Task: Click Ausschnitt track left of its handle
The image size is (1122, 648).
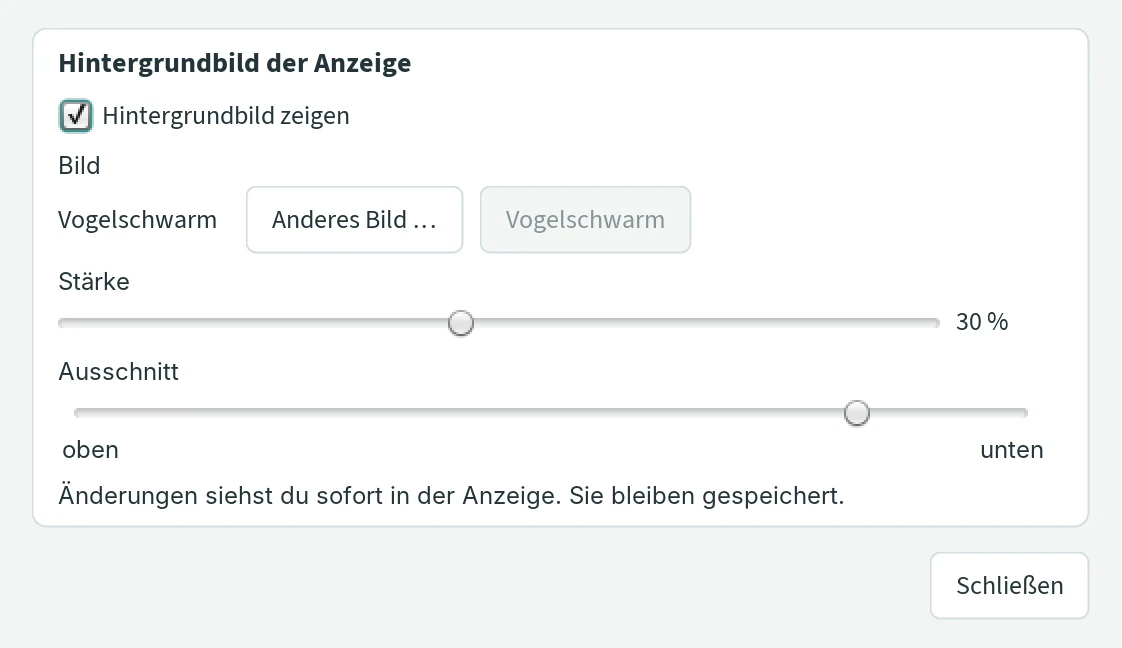Action: coord(459,413)
